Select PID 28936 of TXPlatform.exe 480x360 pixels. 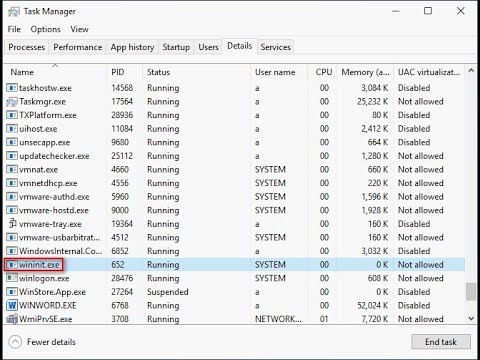point(122,115)
